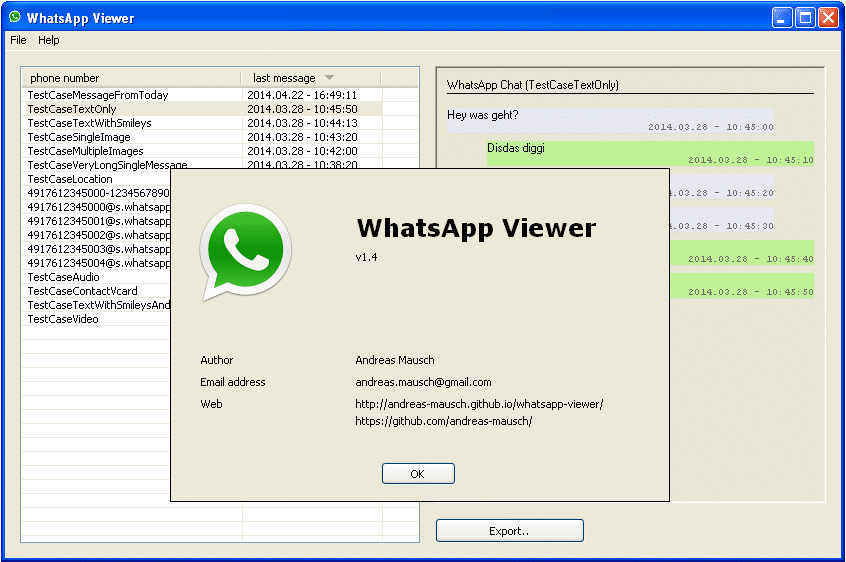Pick the TestCaseAudio chat
Viewport: 846px width, 562px height.
click(x=63, y=277)
